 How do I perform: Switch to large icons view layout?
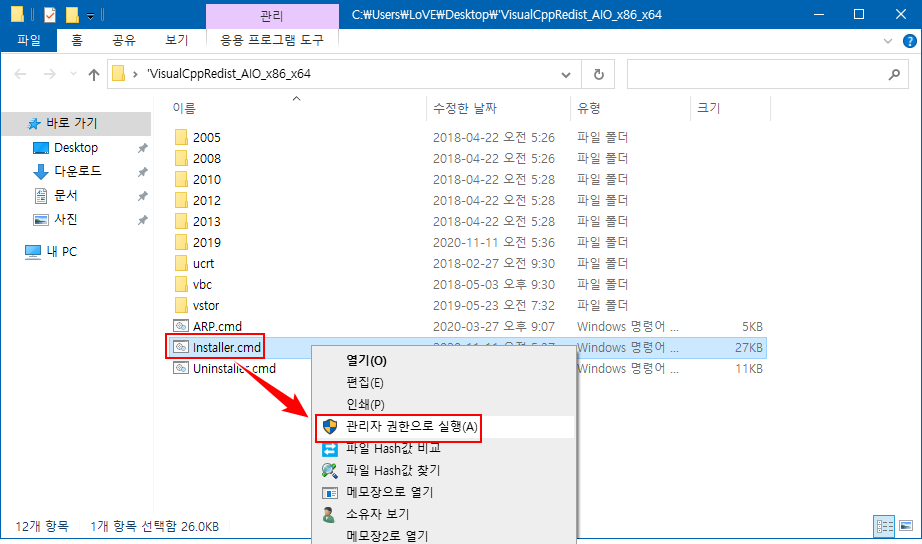click(906, 526)
